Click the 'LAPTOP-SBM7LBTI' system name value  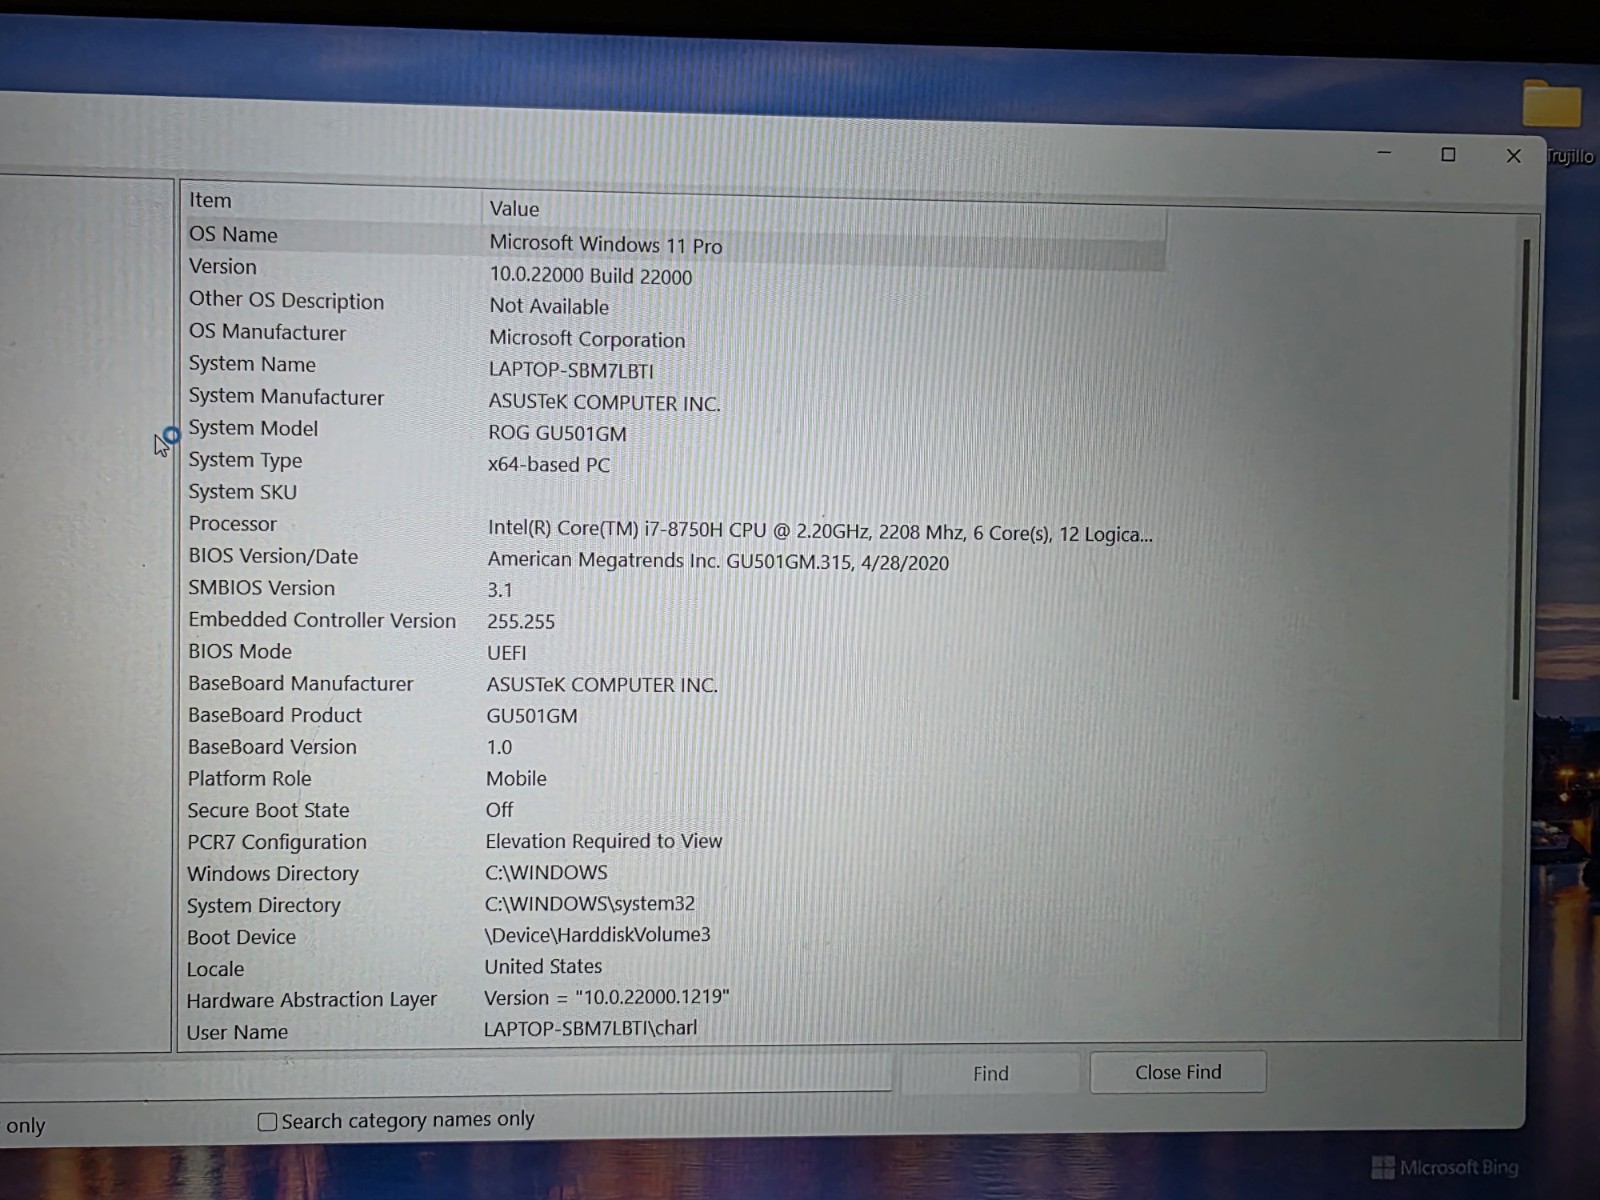571,370
